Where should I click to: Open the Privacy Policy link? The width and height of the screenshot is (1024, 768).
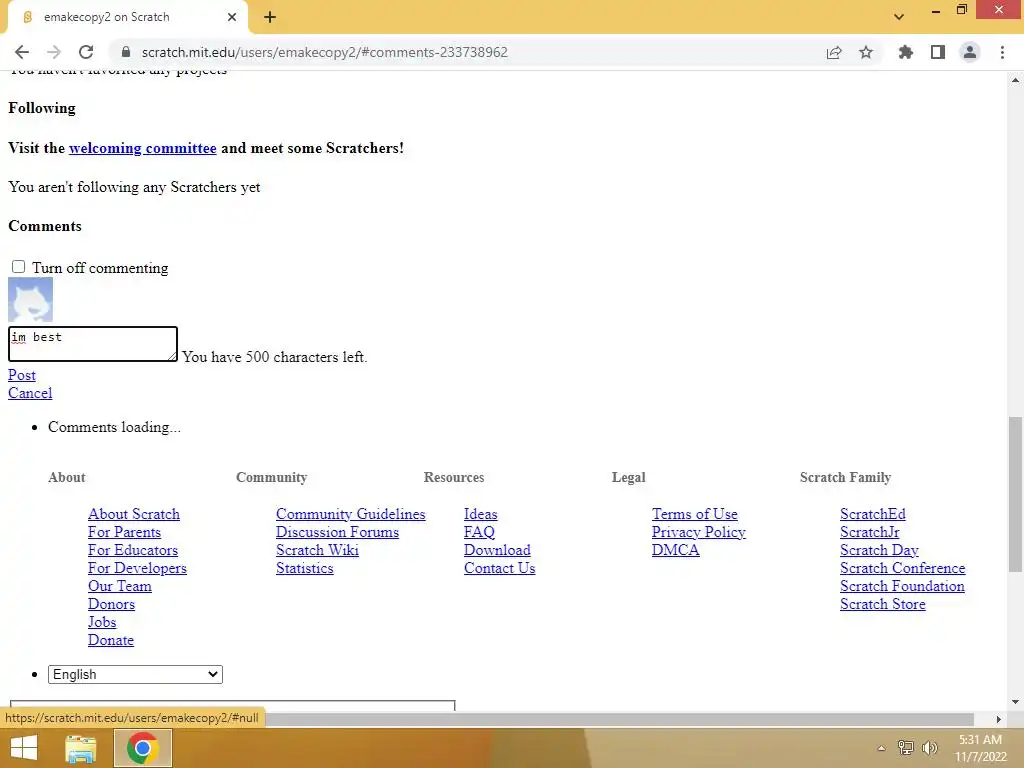[x=698, y=532]
